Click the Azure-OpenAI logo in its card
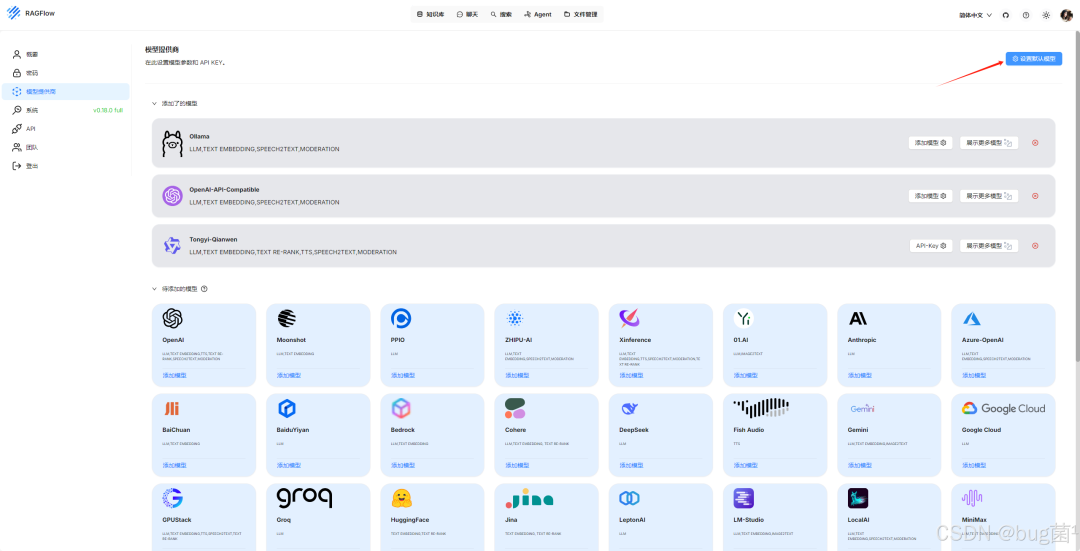 (x=972, y=318)
